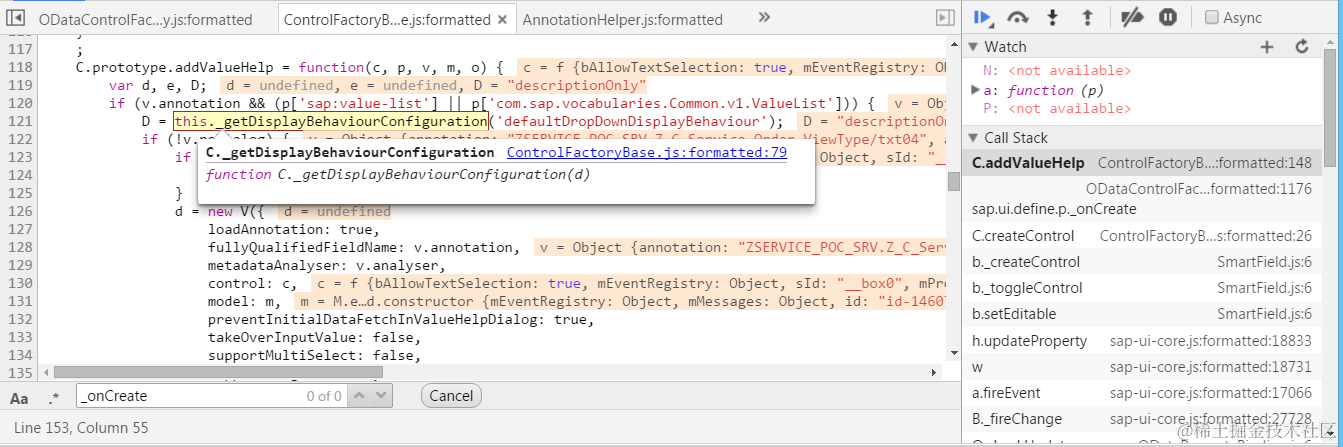Click watch entry P: <not available>
1343x447 pixels.
1057,108
